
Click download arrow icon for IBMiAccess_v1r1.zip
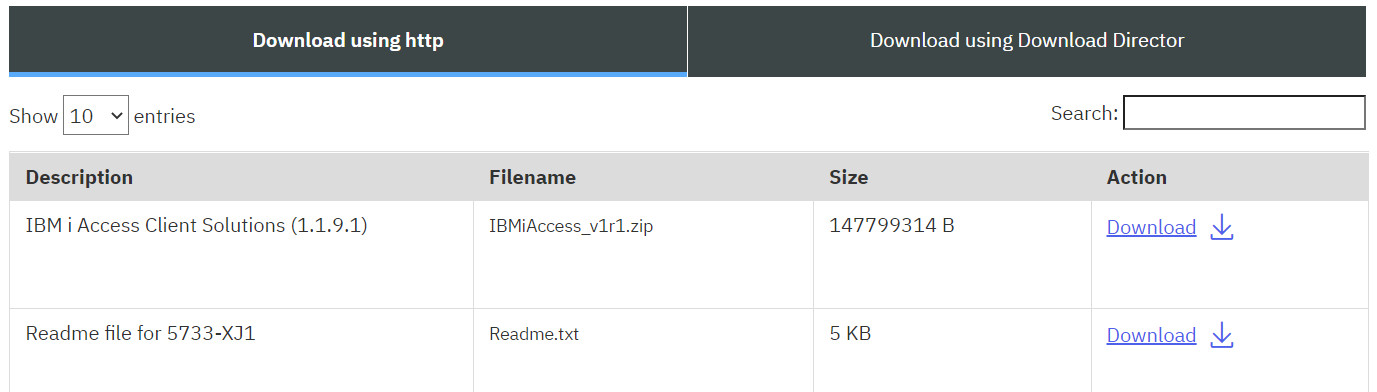pyautogui.click(x=1222, y=228)
